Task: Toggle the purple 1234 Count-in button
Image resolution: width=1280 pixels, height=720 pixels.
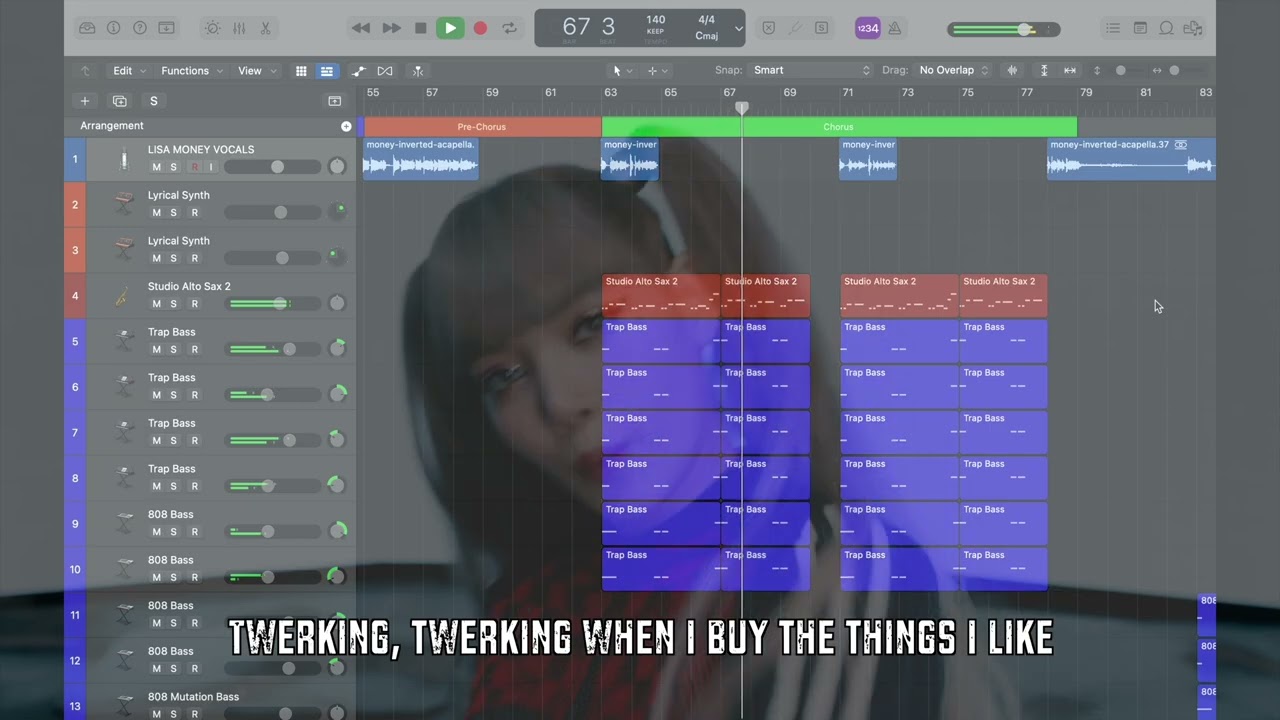Action: [867, 28]
